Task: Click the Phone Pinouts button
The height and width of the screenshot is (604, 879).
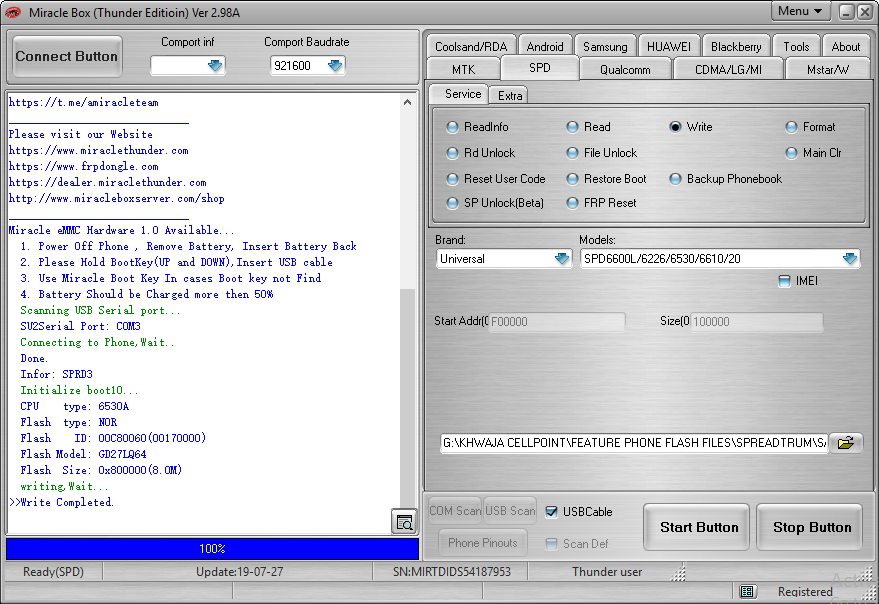Action: [x=483, y=542]
